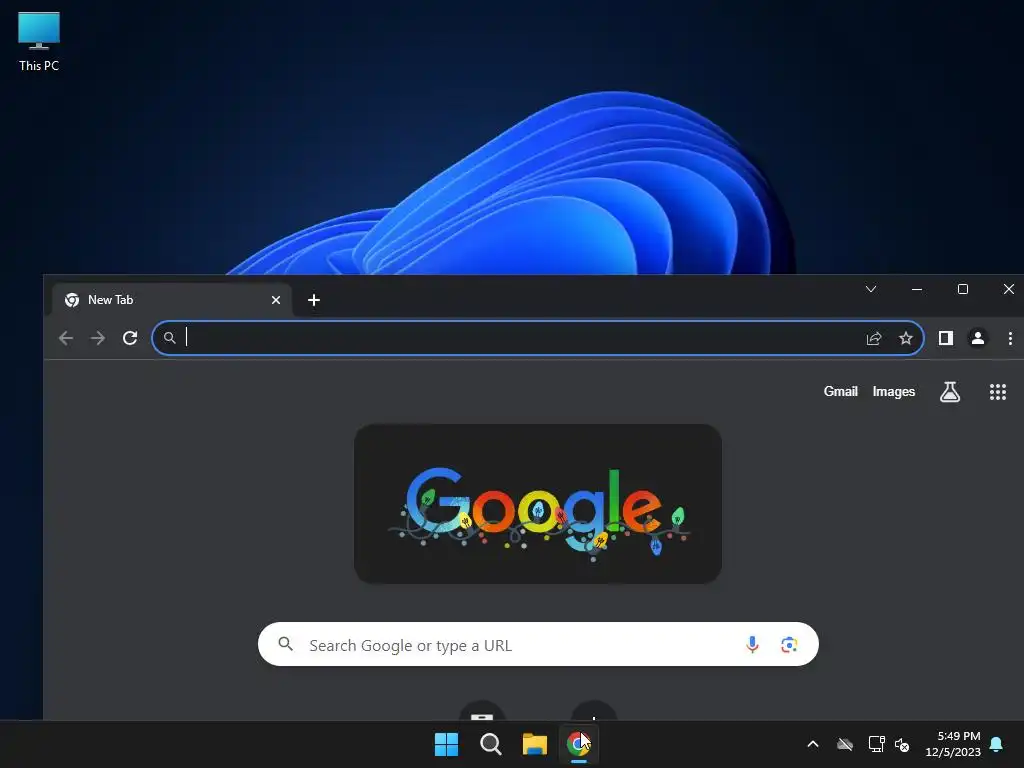The width and height of the screenshot is (1024, 768).
Task: Open the Google apps grid
Action: 997,391
